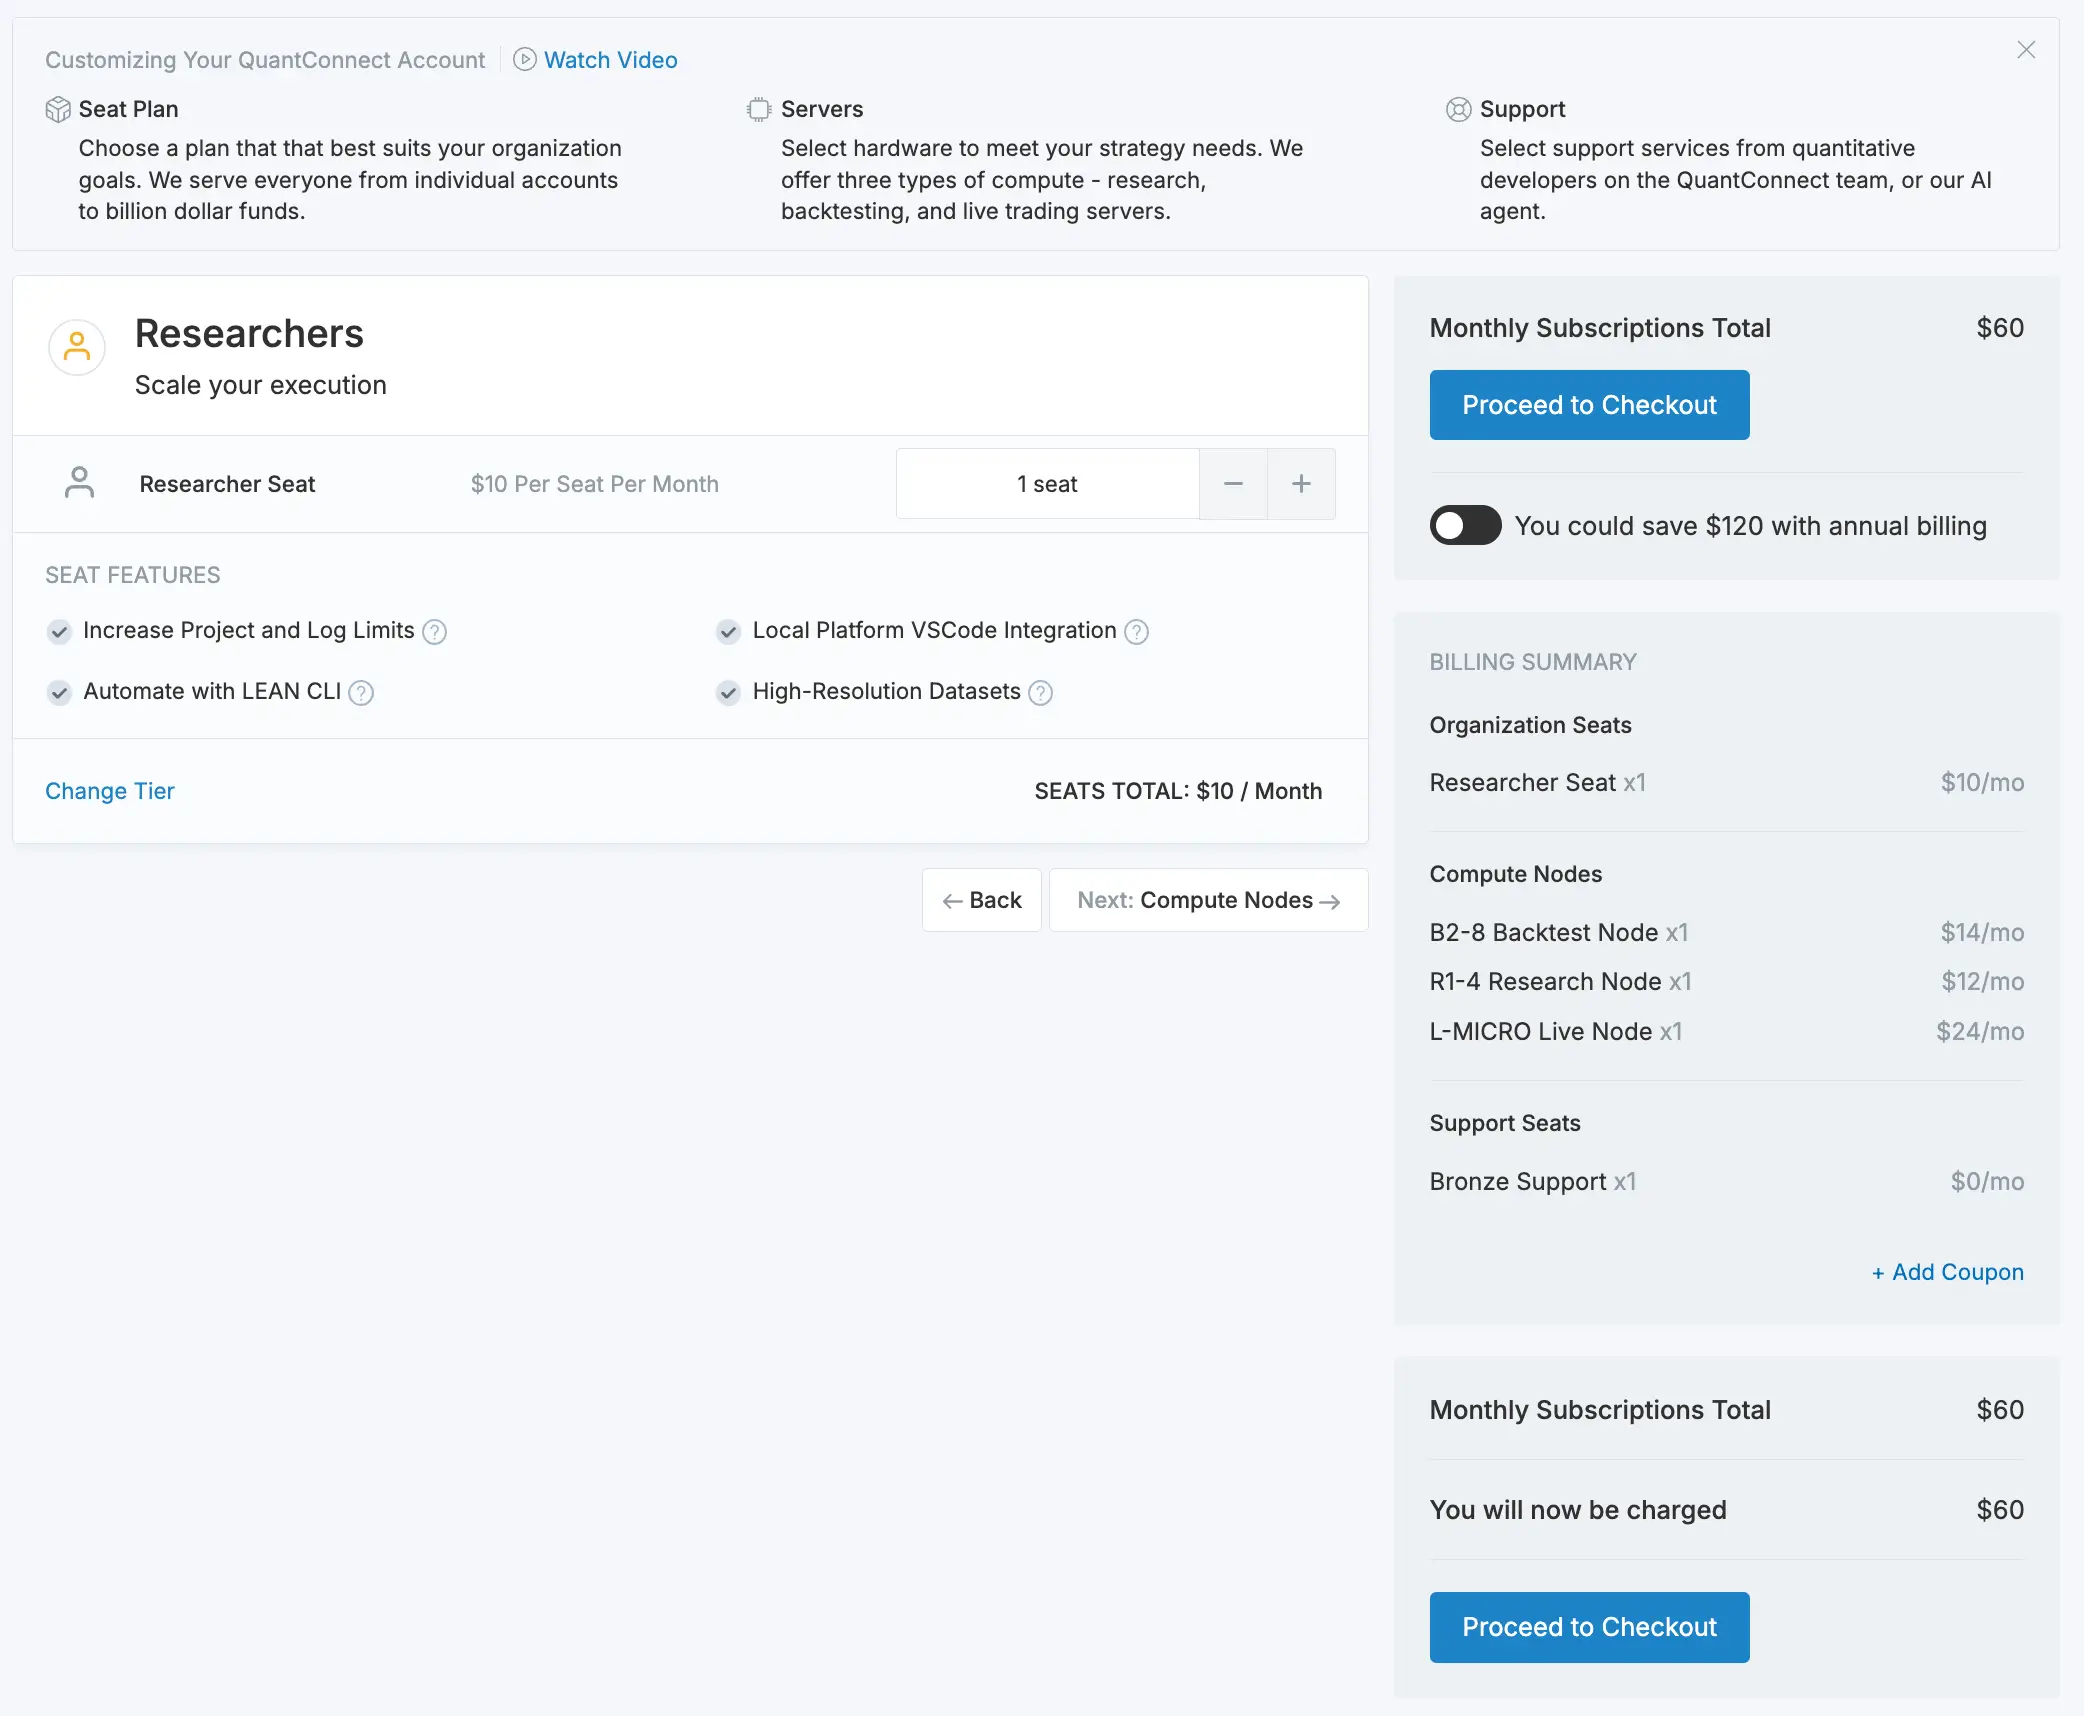Click the Support lifebuoy icon
The width and height of the screenshot is (2084, 1716).
[x=1458, y=109]
